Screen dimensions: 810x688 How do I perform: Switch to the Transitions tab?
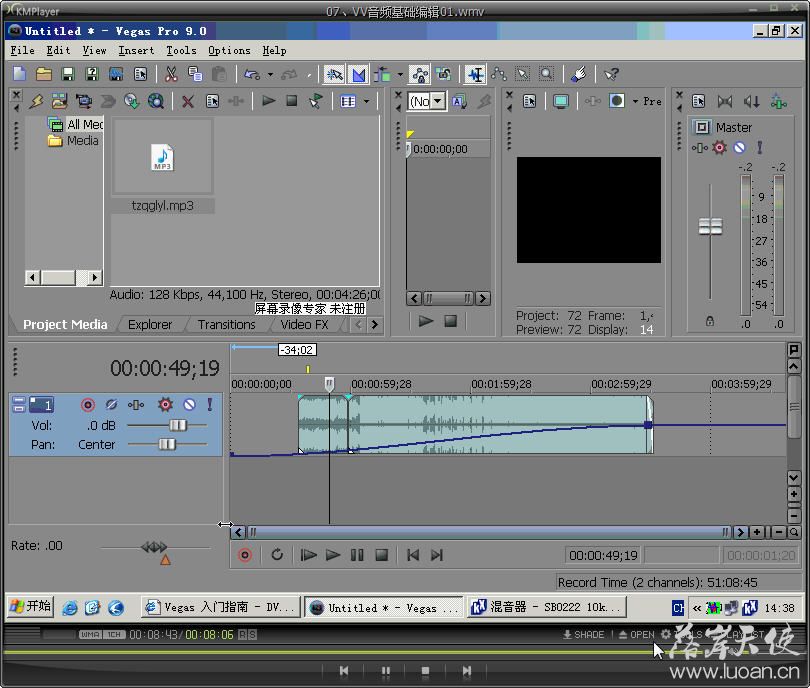(x=226, y=324)
